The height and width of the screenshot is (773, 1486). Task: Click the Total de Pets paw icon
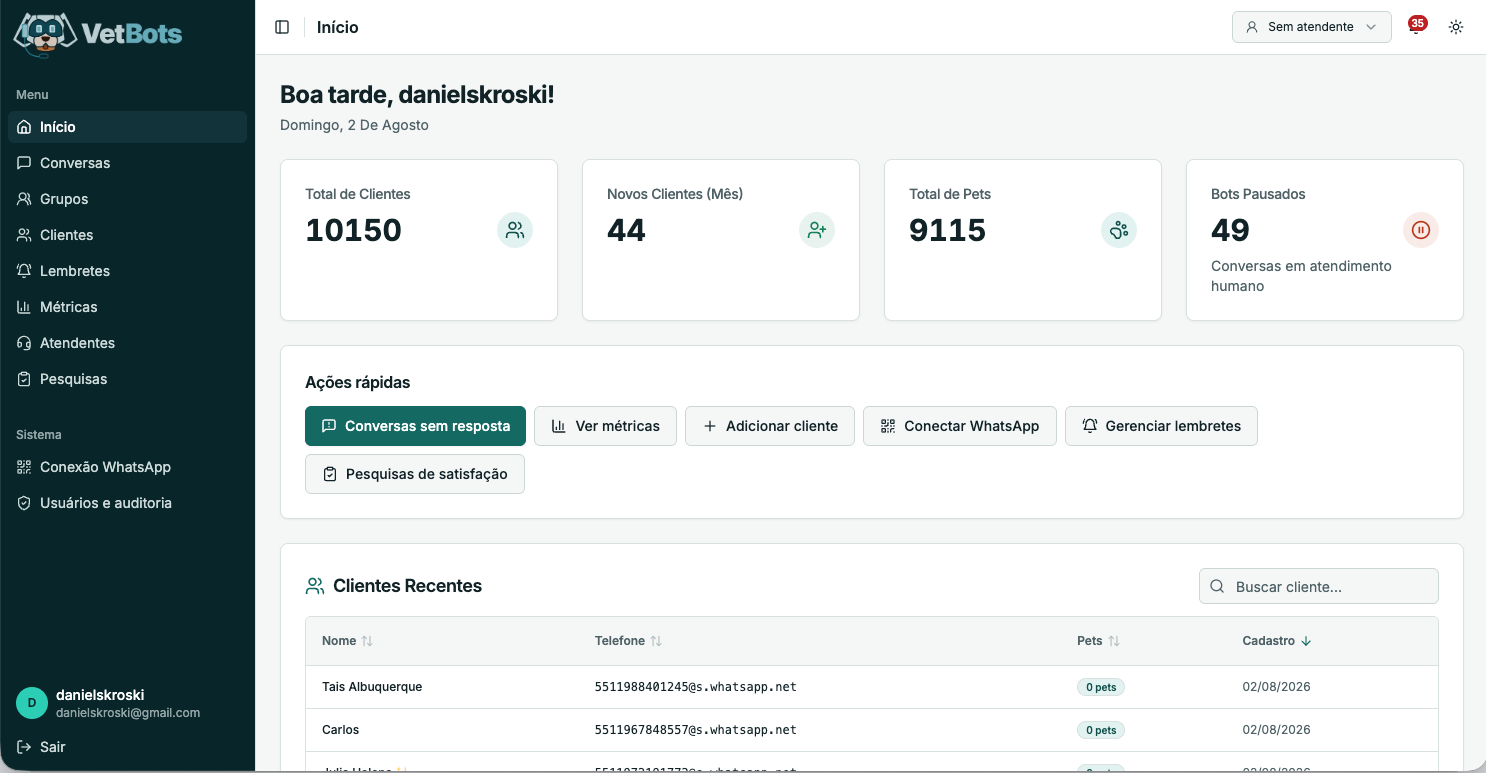[x=1119, y=230]
